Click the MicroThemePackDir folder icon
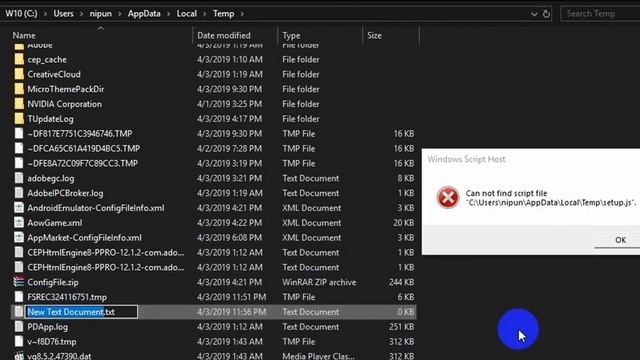Screen dimensions: 640x360 19,89
